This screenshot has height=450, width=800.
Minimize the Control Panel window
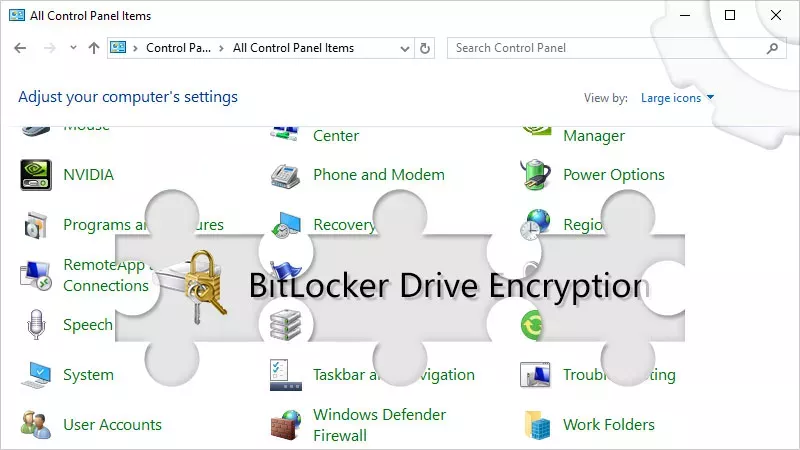pos(685,15)
